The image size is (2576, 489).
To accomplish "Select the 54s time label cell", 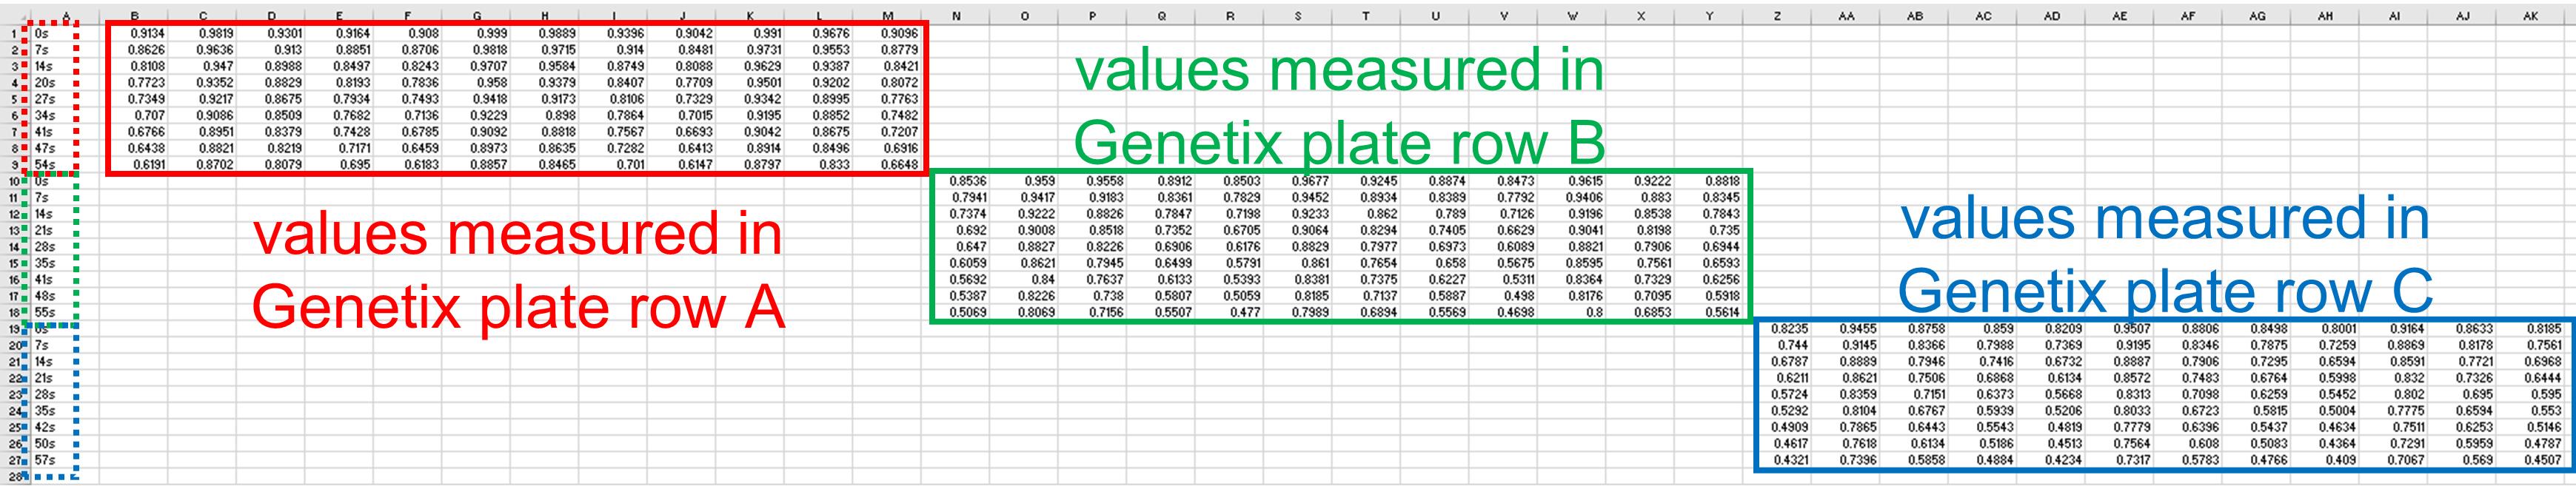I will point(65,164).
